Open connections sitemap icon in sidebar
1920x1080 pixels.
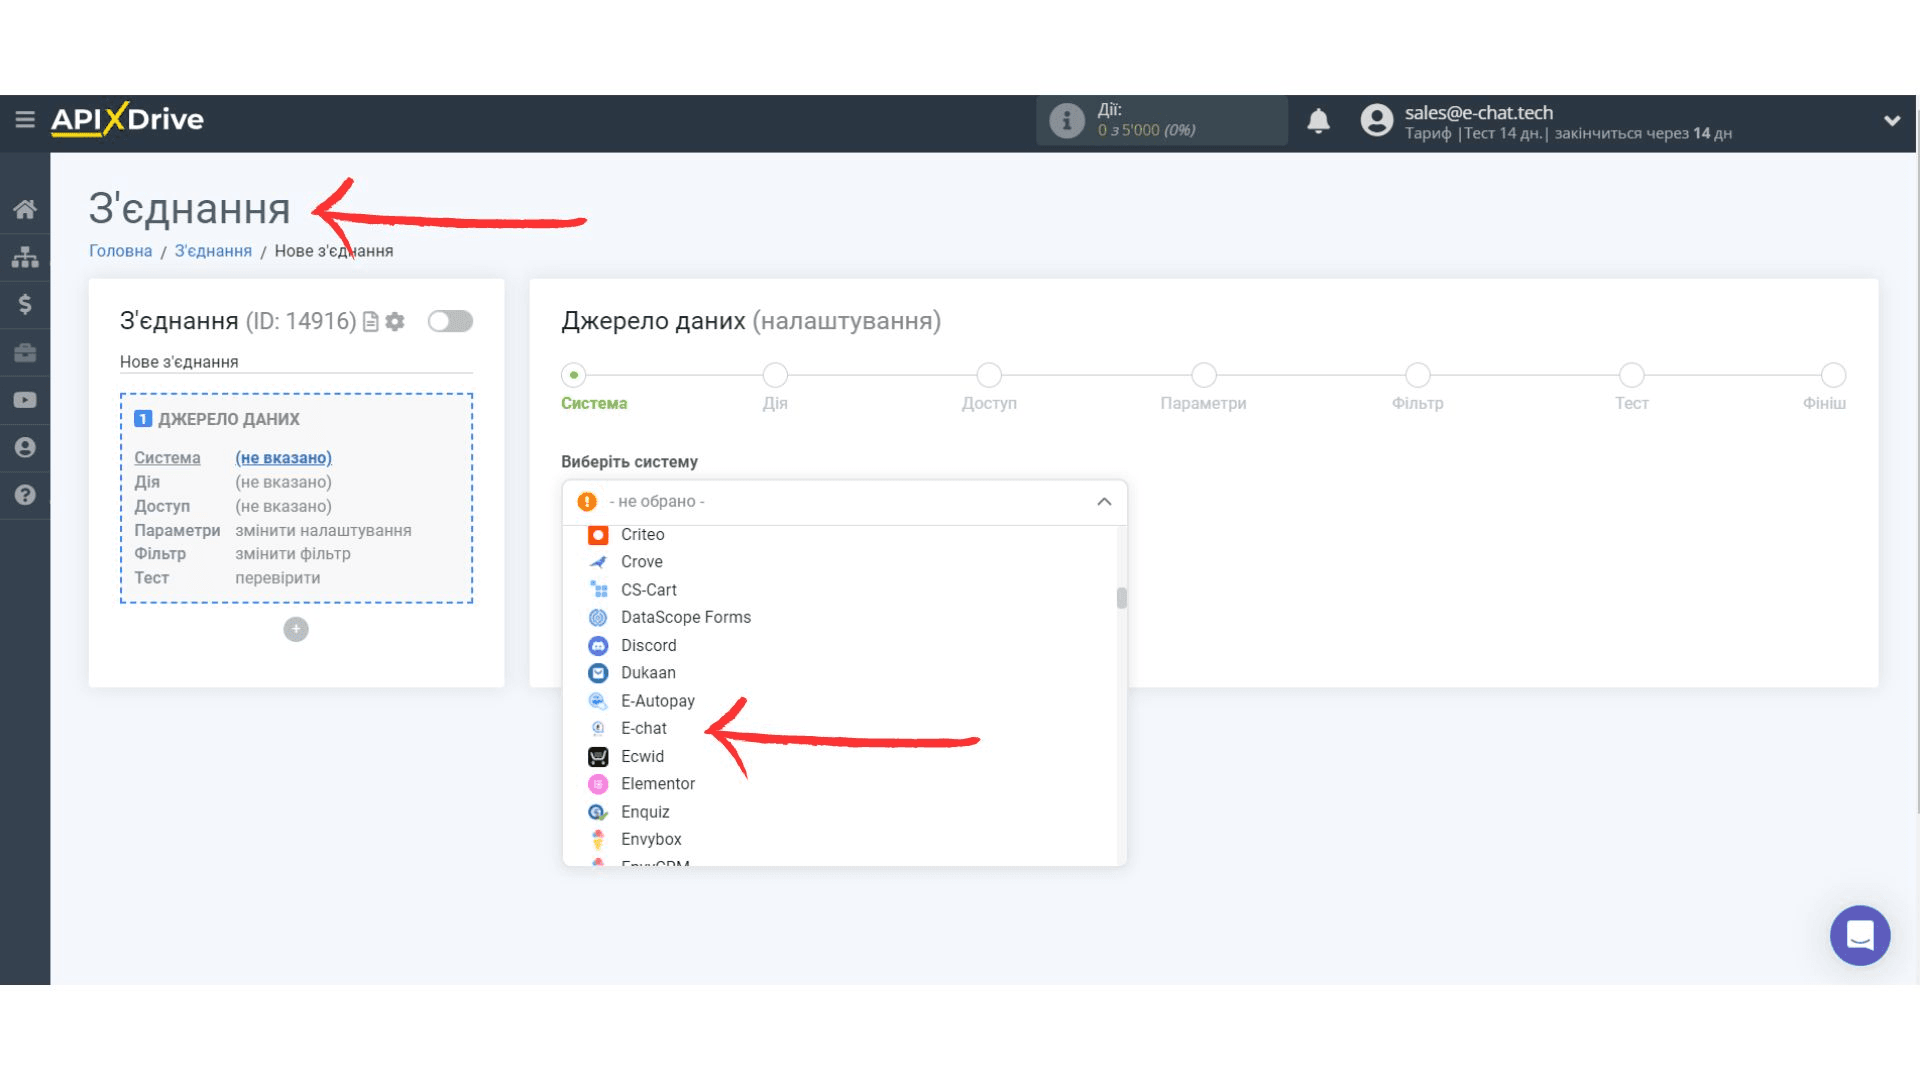(25, 257)
